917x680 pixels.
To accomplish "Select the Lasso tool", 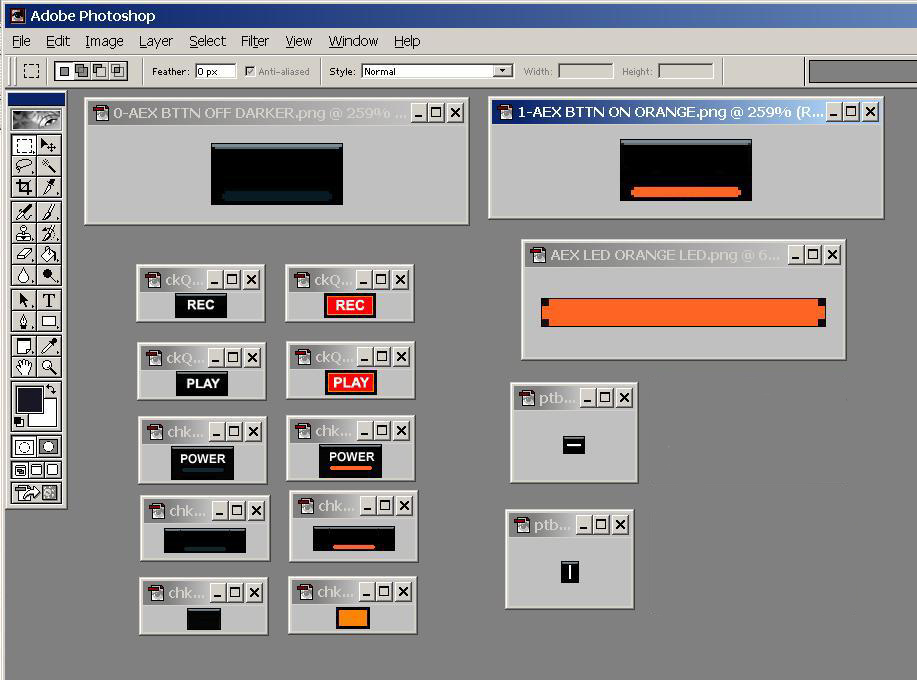I will (24, 166).
